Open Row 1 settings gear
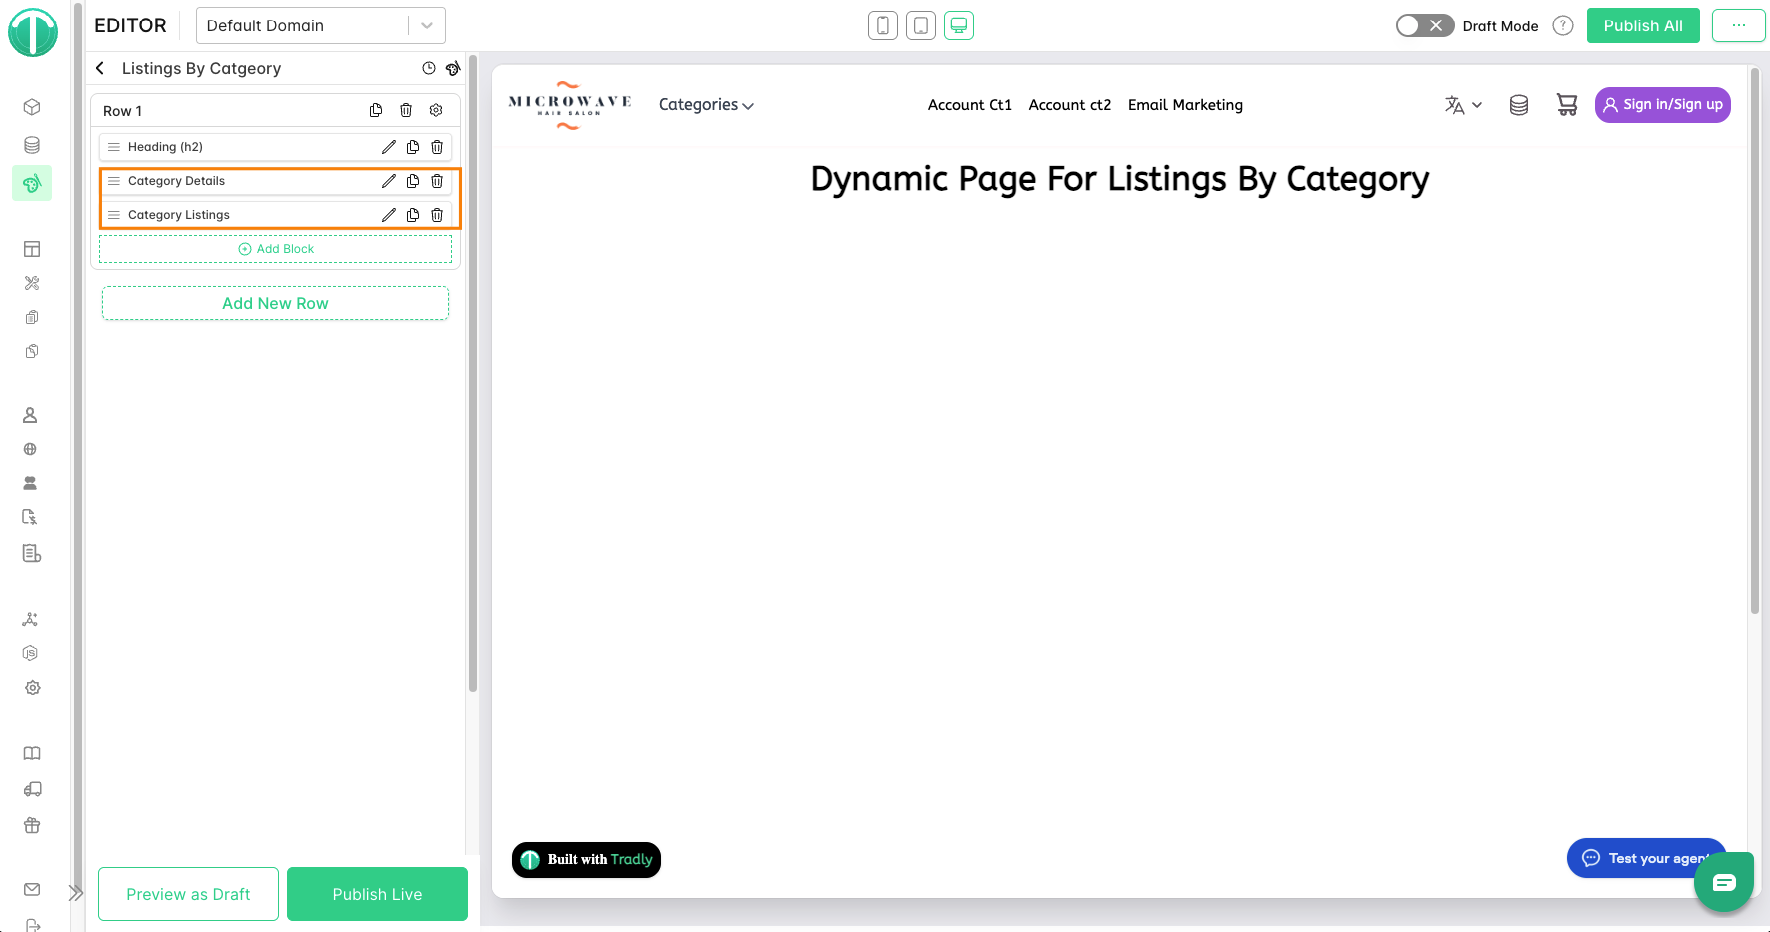This screenshot has width=1770, height=932. point(436,111)
